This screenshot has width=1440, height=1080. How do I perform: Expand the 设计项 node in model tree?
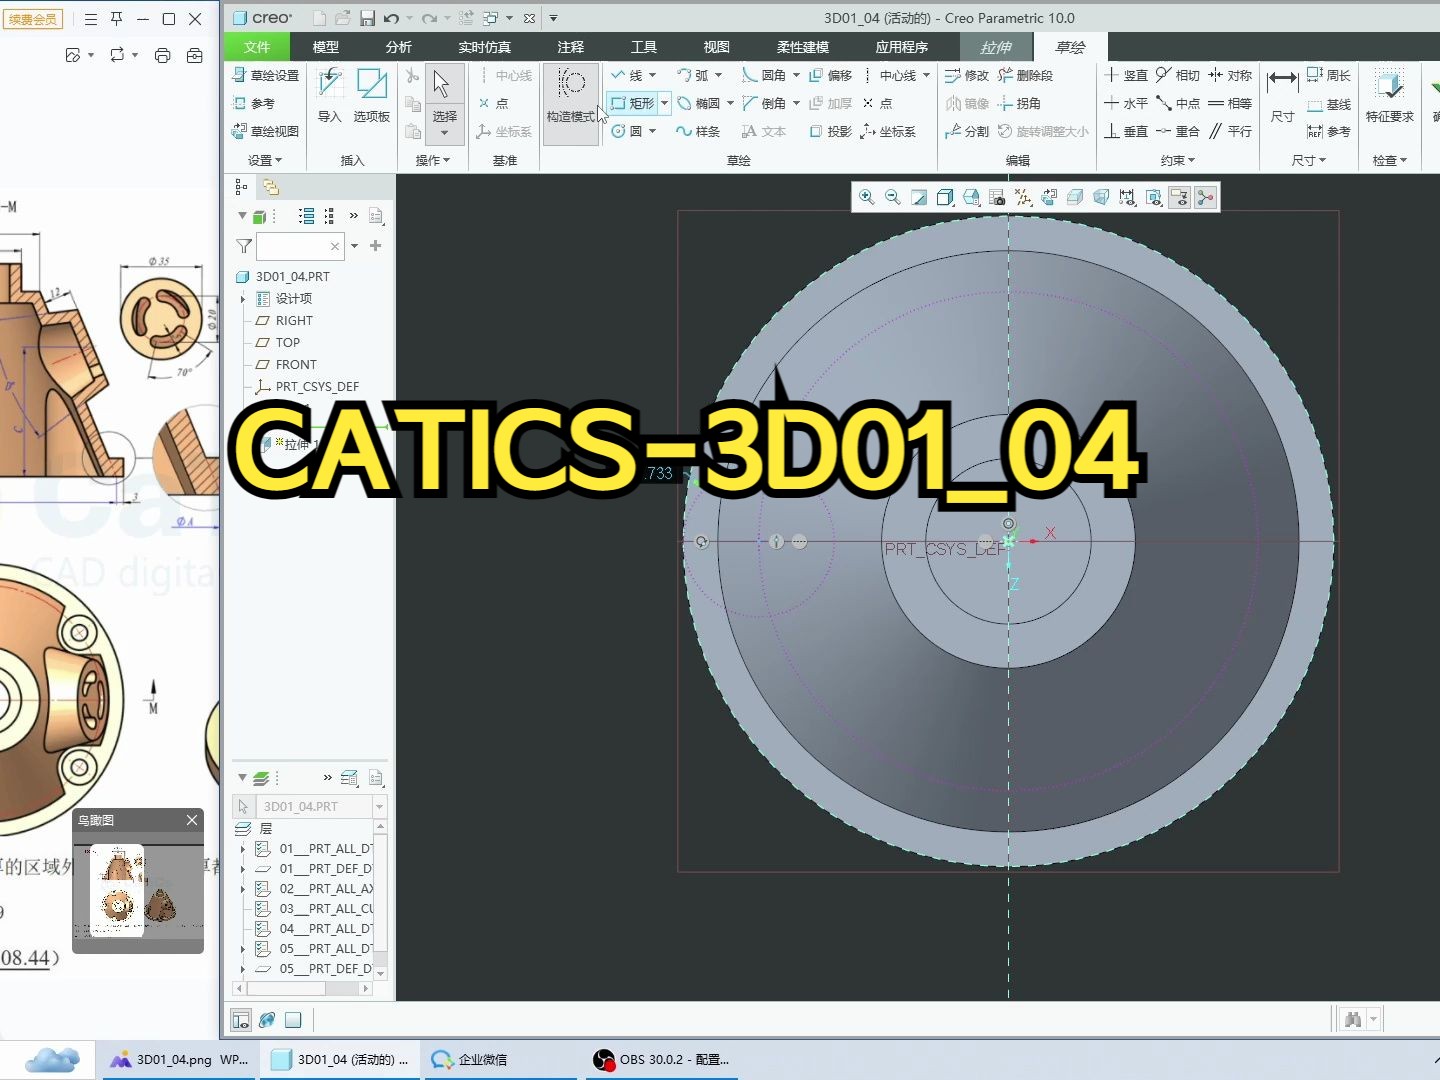pos(243,298)
